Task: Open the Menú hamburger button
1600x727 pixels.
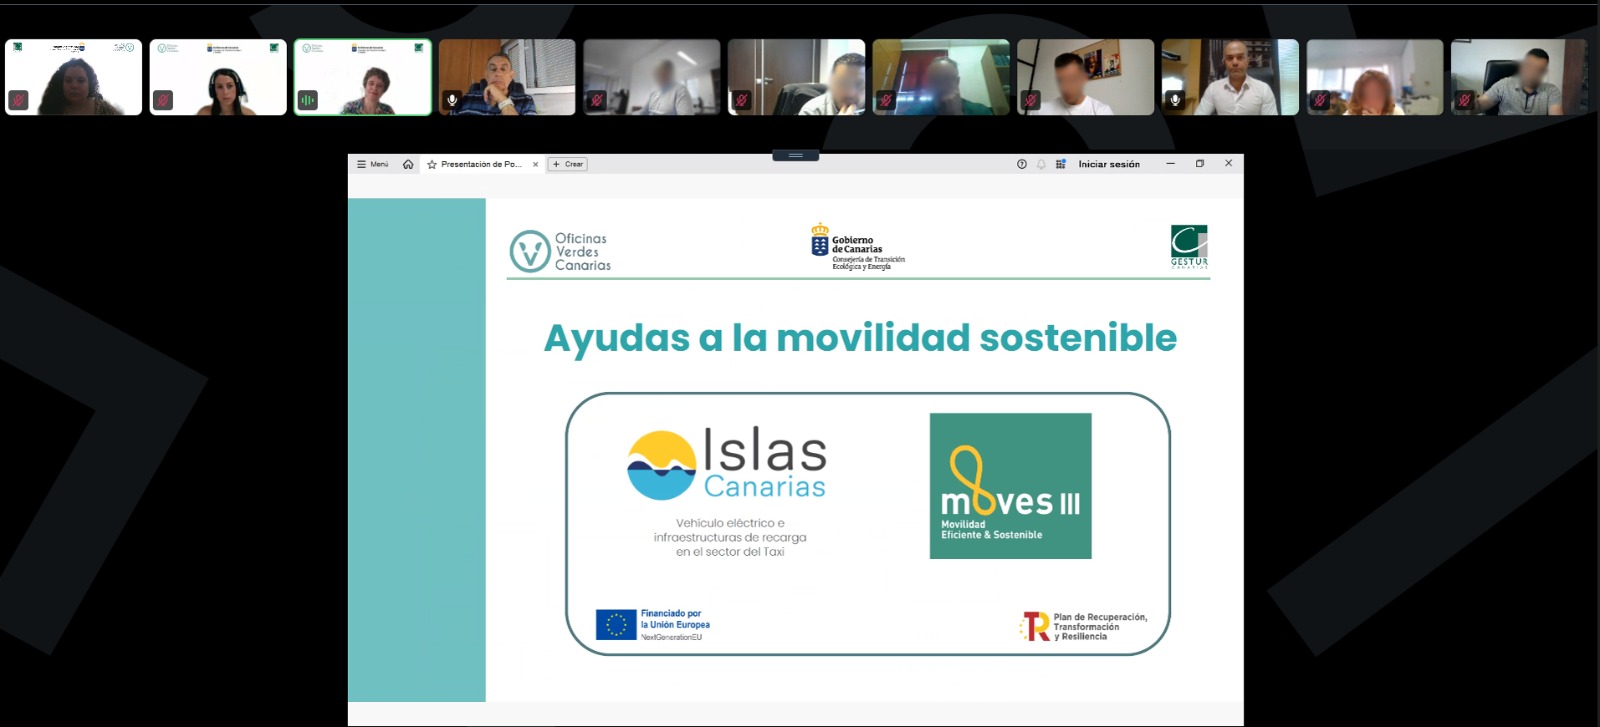Action: click(x=372, y=164)
